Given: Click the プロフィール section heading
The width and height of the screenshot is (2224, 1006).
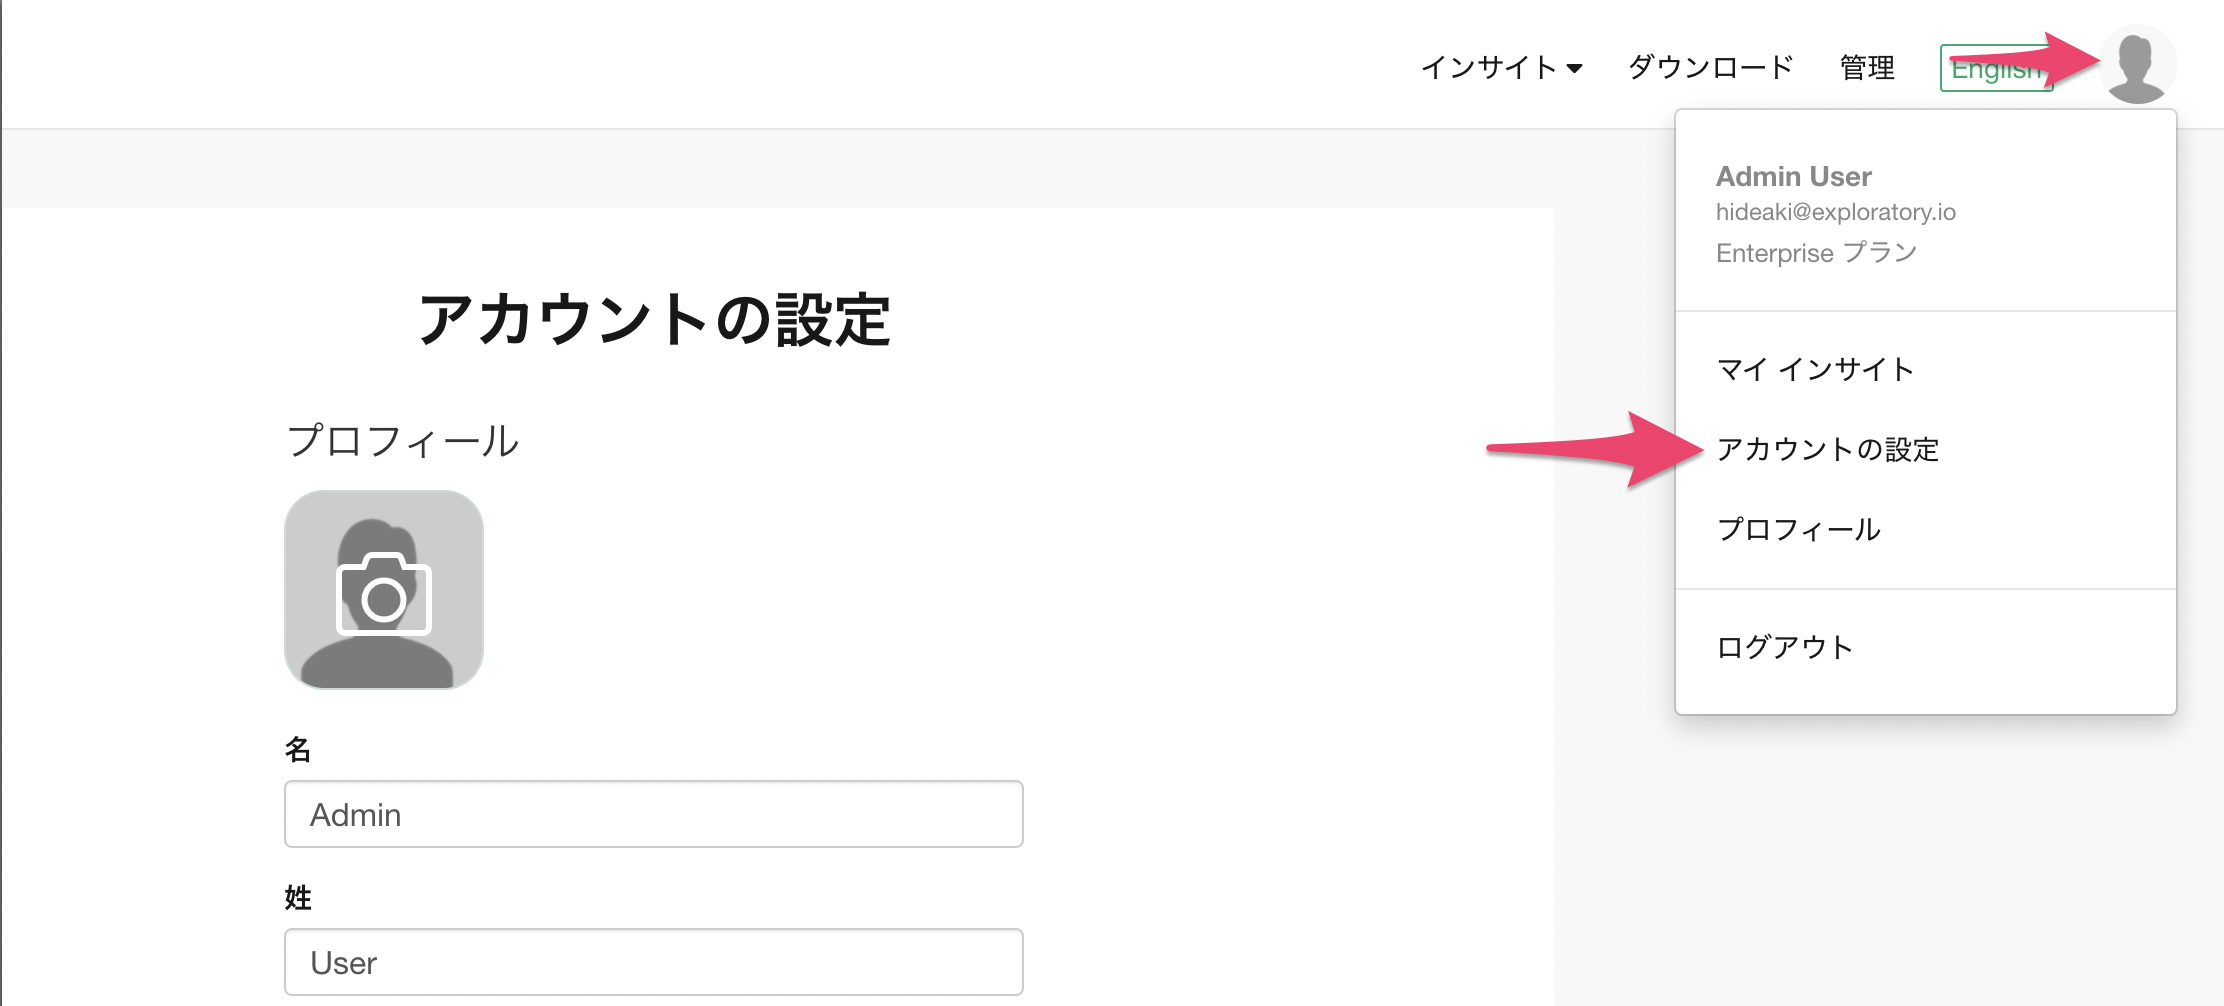Looking at the screenshot, I should 402,441.
